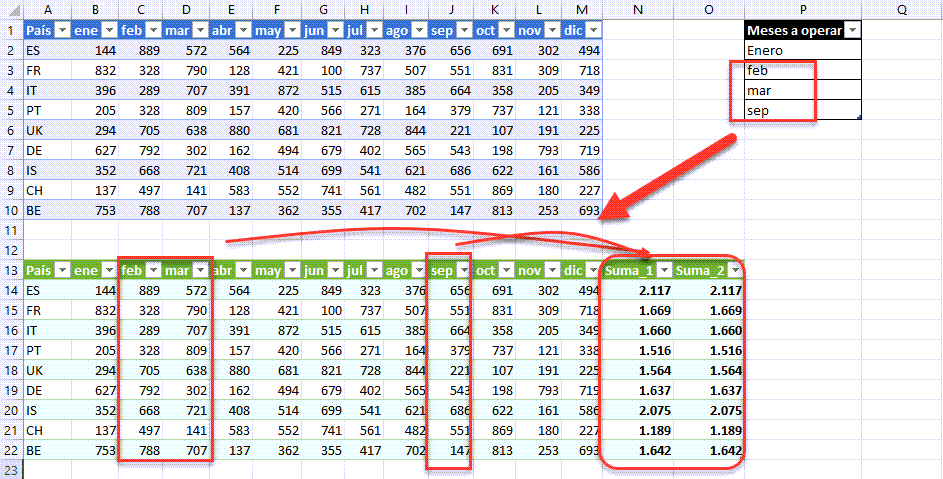Select the UK cell in row 6
This screenshot has height=479, width=943.
pos(48,131)
